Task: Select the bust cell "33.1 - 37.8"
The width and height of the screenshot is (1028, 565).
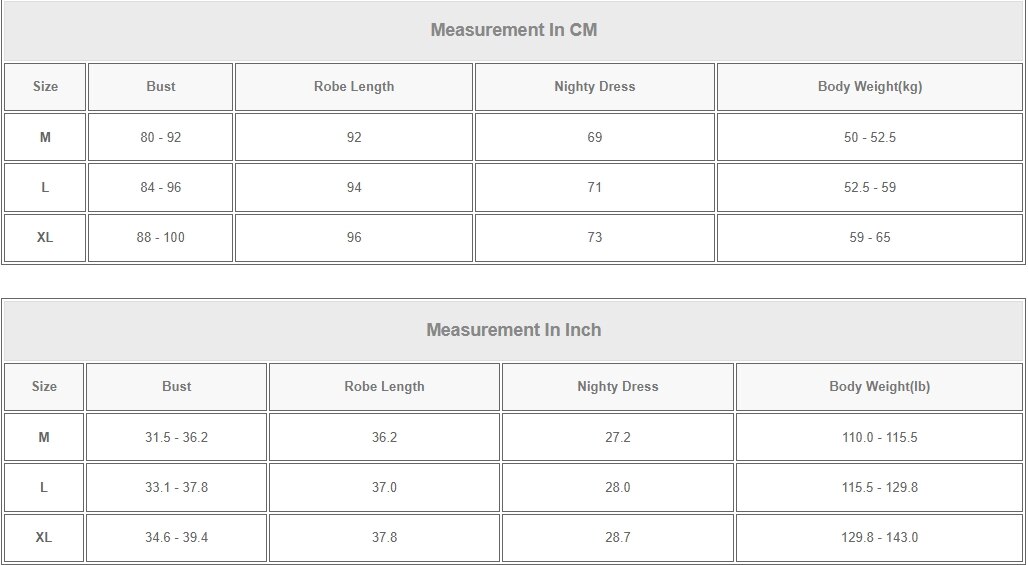Action: [x=176, y=487]
